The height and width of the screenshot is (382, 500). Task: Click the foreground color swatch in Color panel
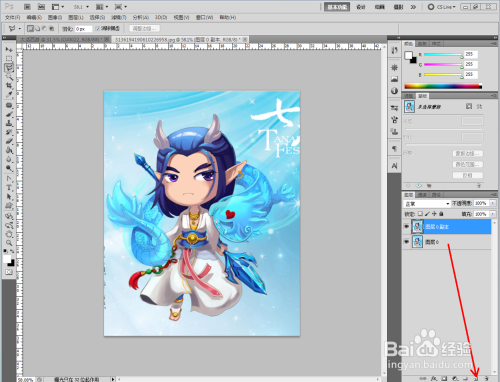coord(408,56)
